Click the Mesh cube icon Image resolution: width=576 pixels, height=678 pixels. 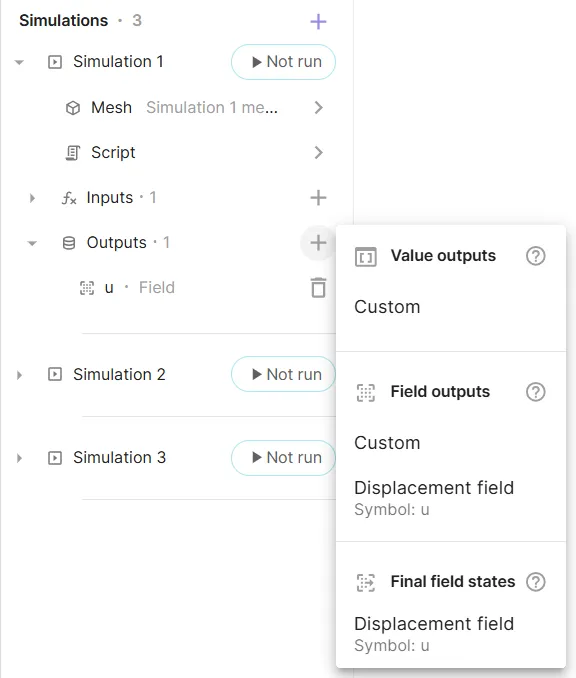[x=73, y=108]
